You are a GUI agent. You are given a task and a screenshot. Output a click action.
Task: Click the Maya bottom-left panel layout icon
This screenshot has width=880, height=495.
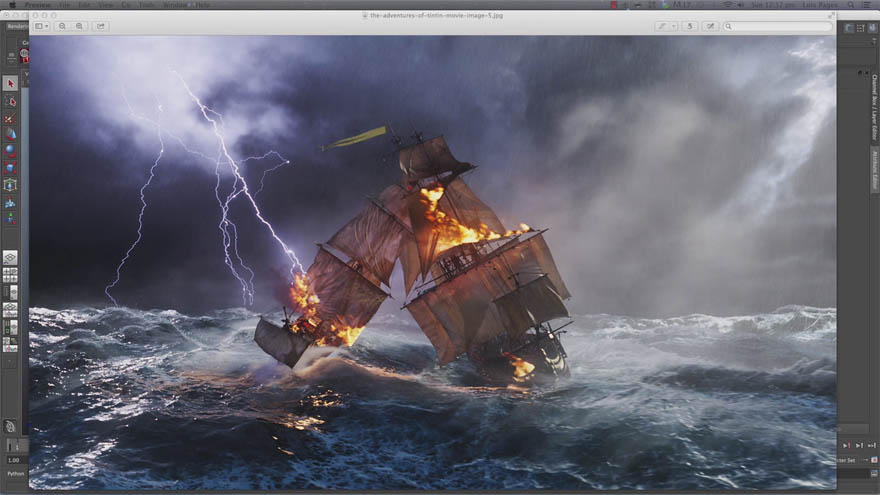pyautogui.click(x=10, y=345)
